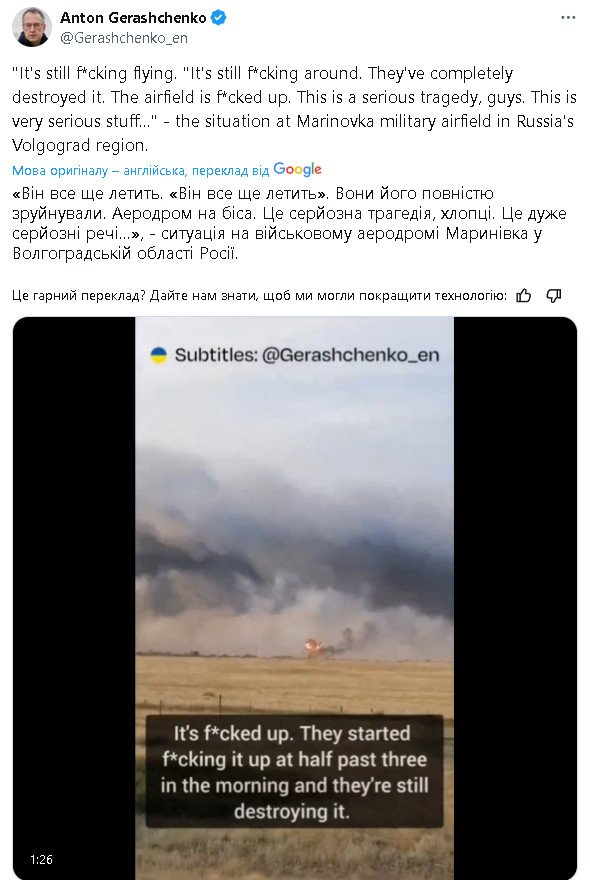The width and height of the screenshot is (590, 880).
Task: Click the English tweet text paragraph
Action: click(x=294, y=109)
